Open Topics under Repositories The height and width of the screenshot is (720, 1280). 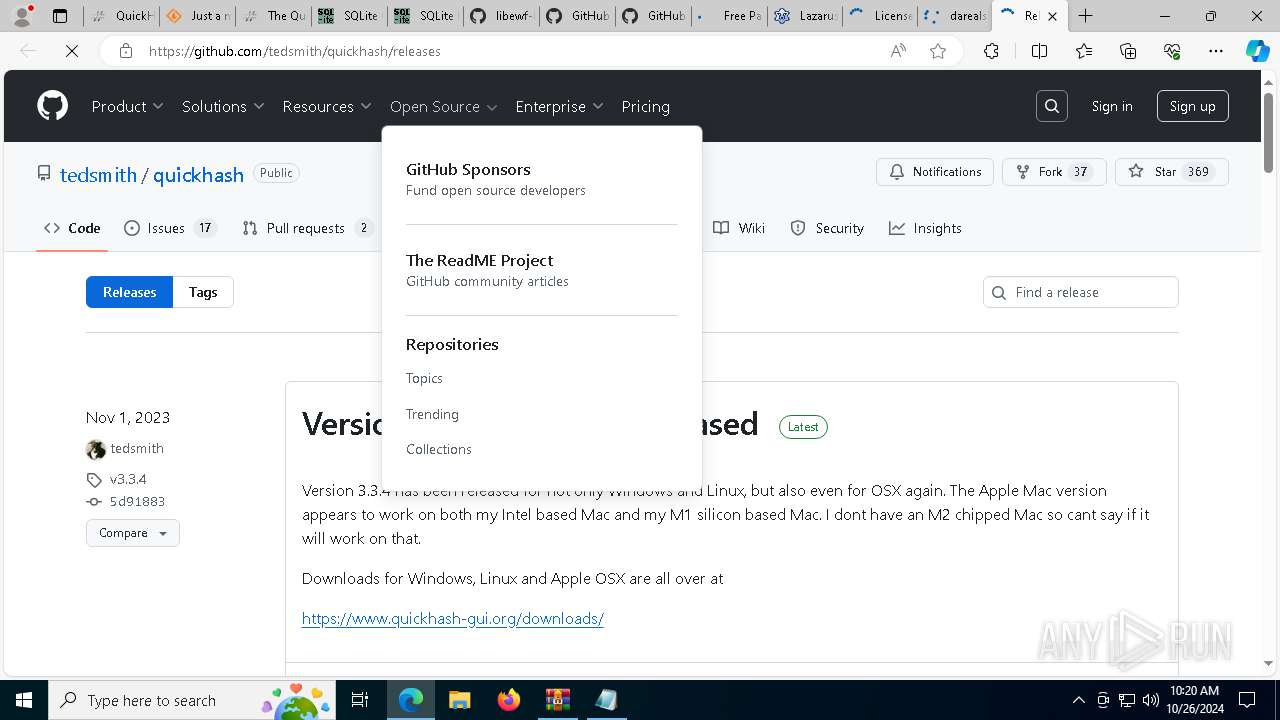coord(424,378)
